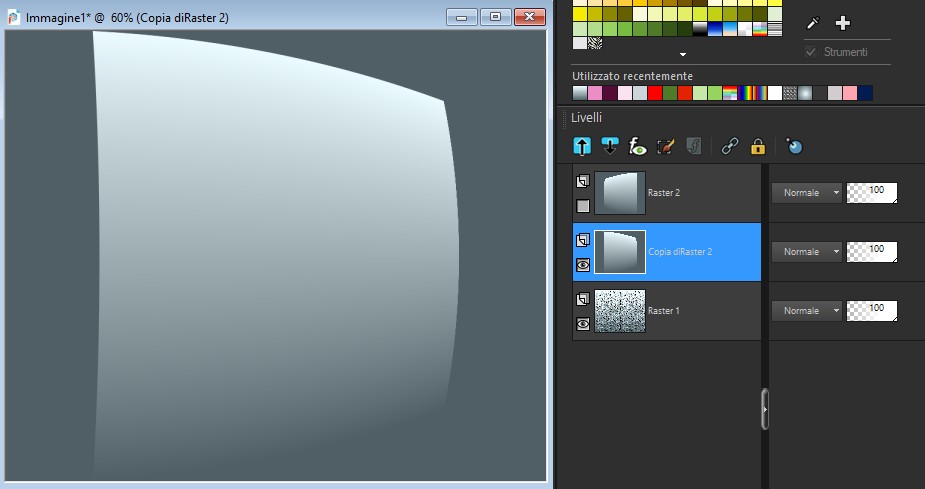This screenshot has width=925, height=489.
Task: Click the move layer up arrow icon
Action: (x=582, y=146)
